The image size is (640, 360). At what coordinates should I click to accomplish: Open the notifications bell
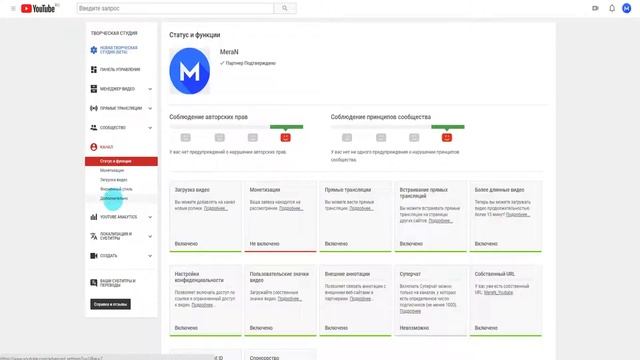(612, 8)
